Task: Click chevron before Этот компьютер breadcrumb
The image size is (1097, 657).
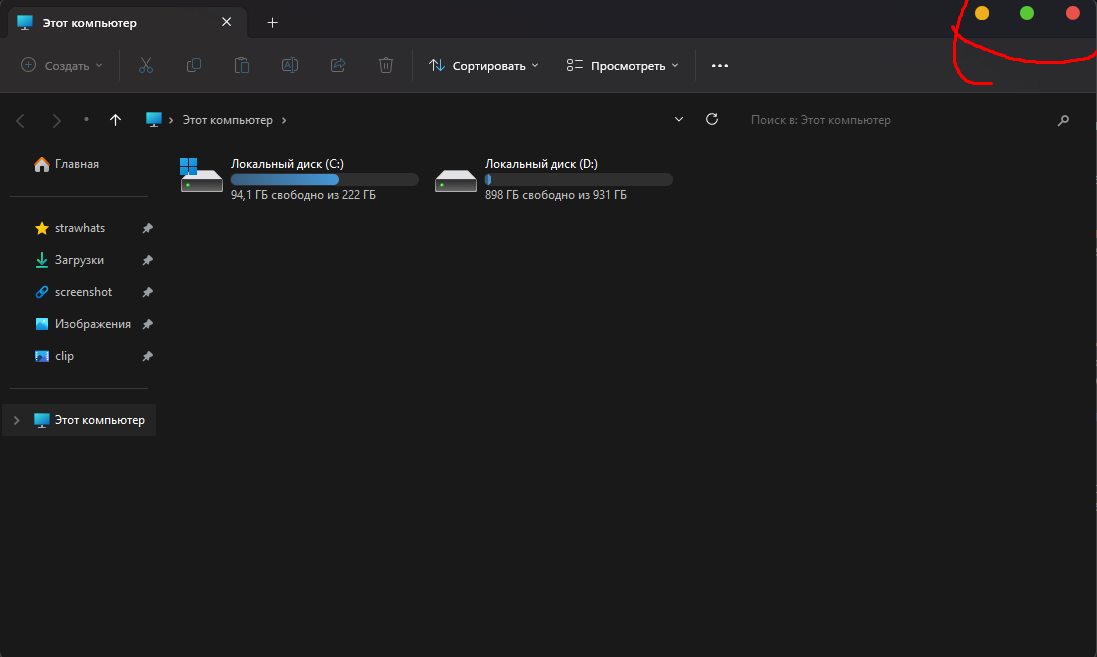Action: 171,120
